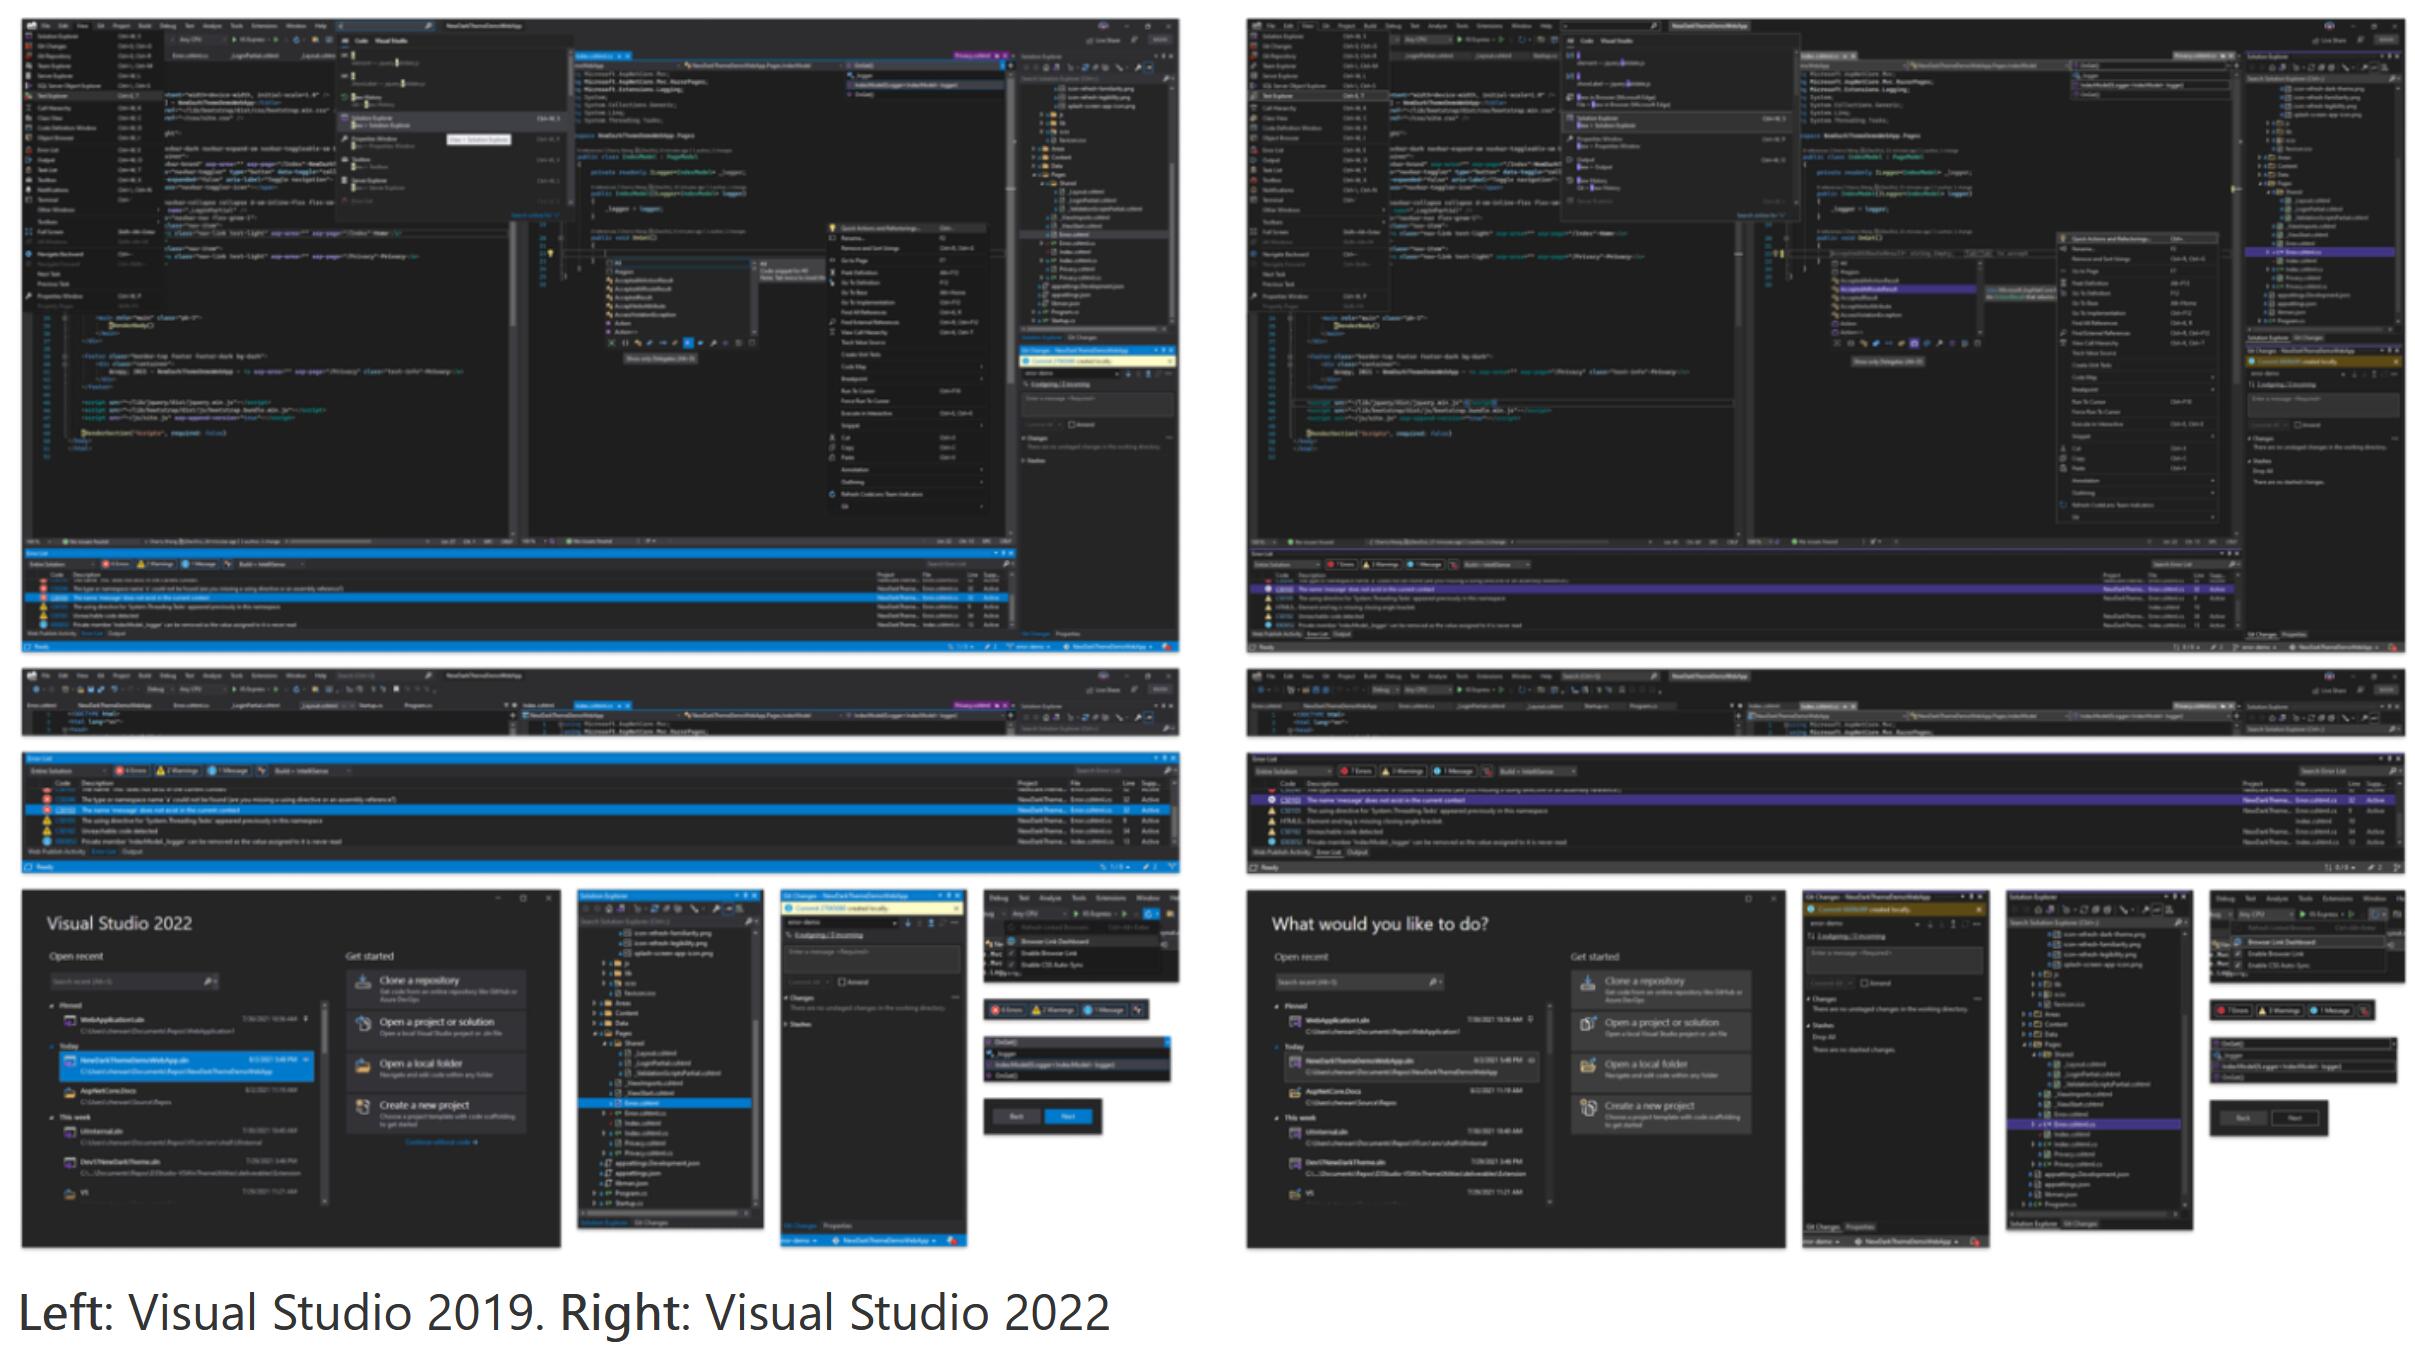Screen dimensions: 2415x1357
Task: Dismiss the yellow commit-created info bar in VS 2019 Git Changes
Action: (x=957, y=908)
